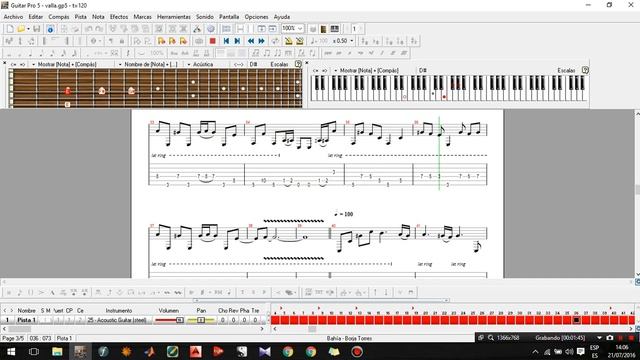
Task: Close the fretboard panel with its x
Action: (4, 63)
